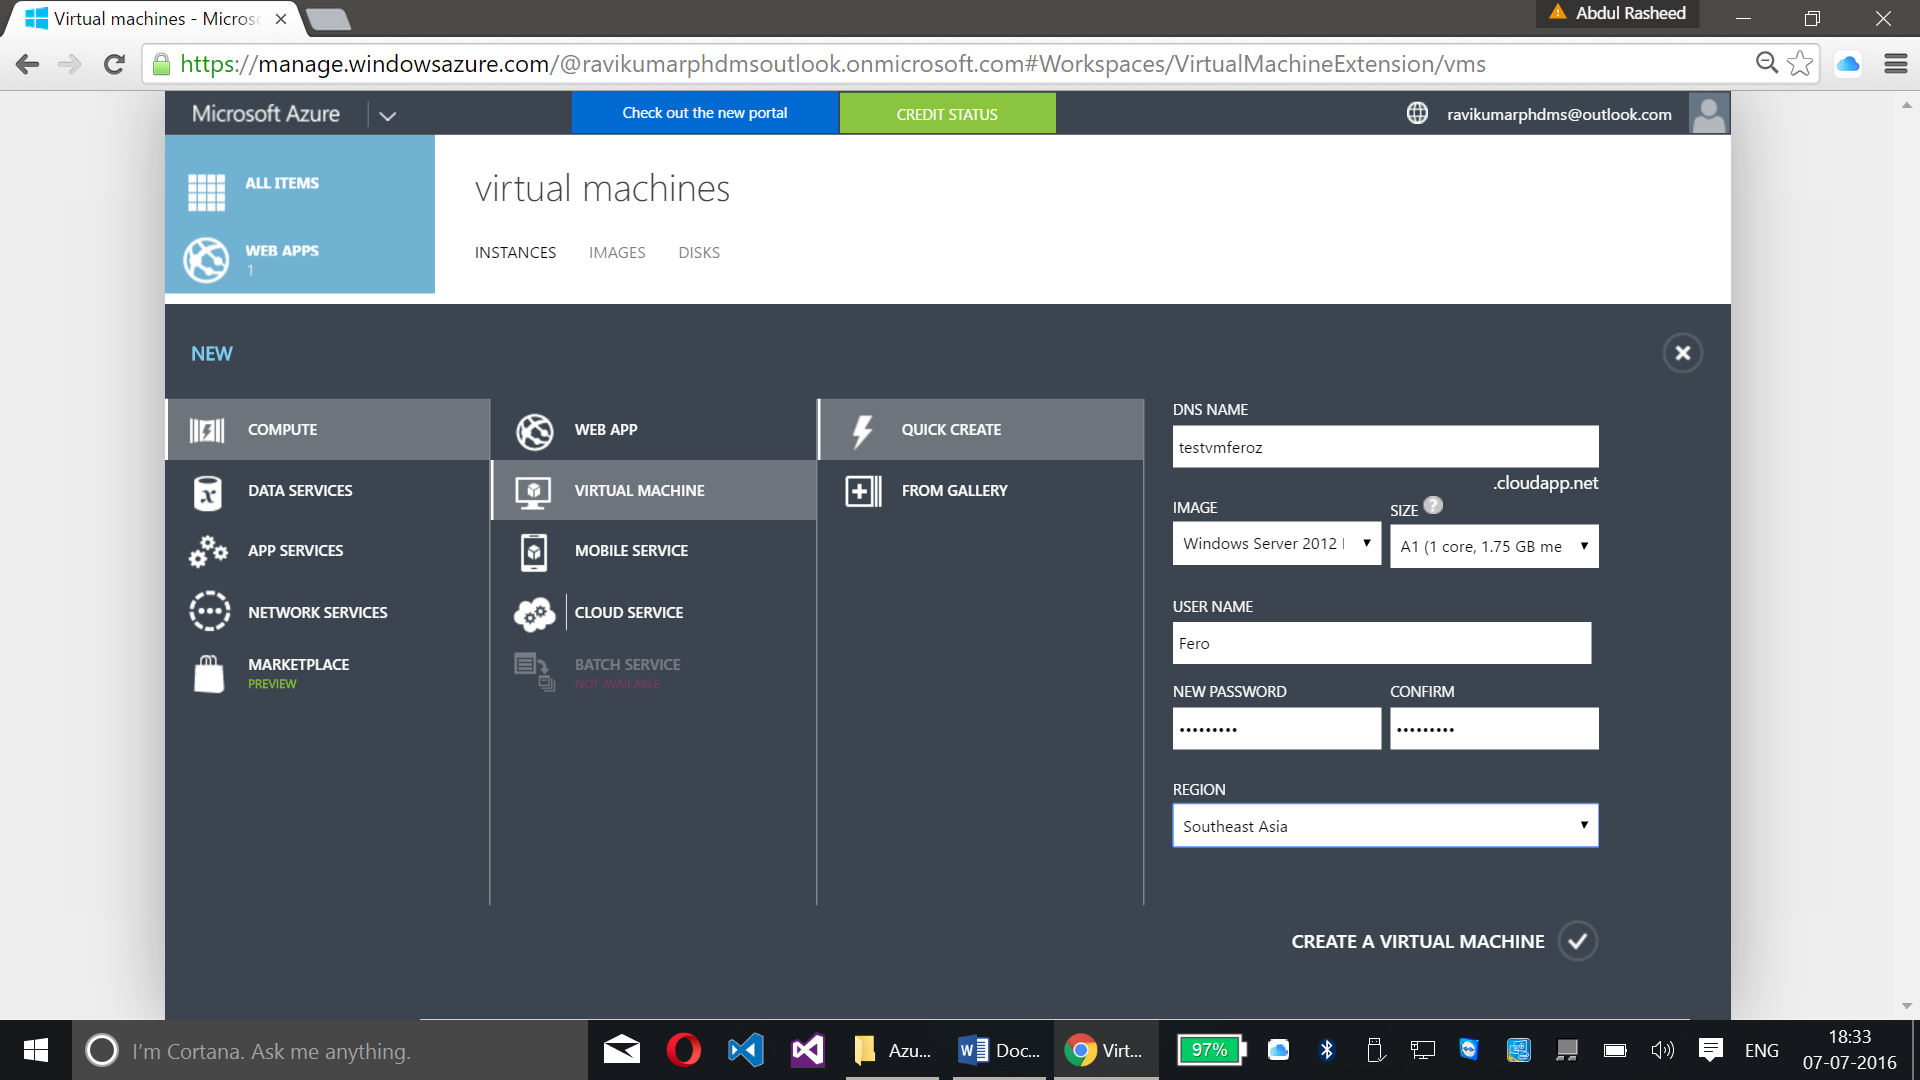
Task: Open the user account avatar
Action: tap(1708, 113)
